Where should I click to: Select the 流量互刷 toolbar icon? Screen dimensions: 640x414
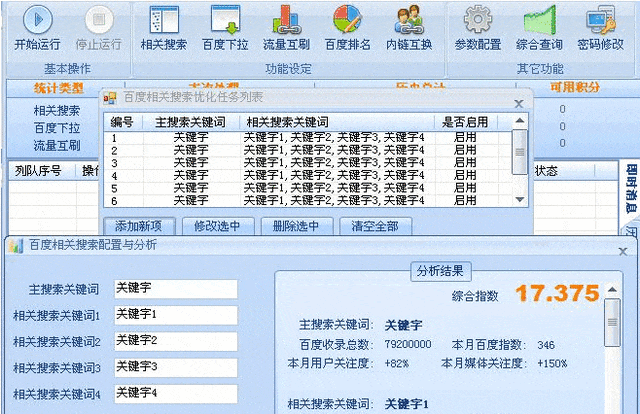288,21
